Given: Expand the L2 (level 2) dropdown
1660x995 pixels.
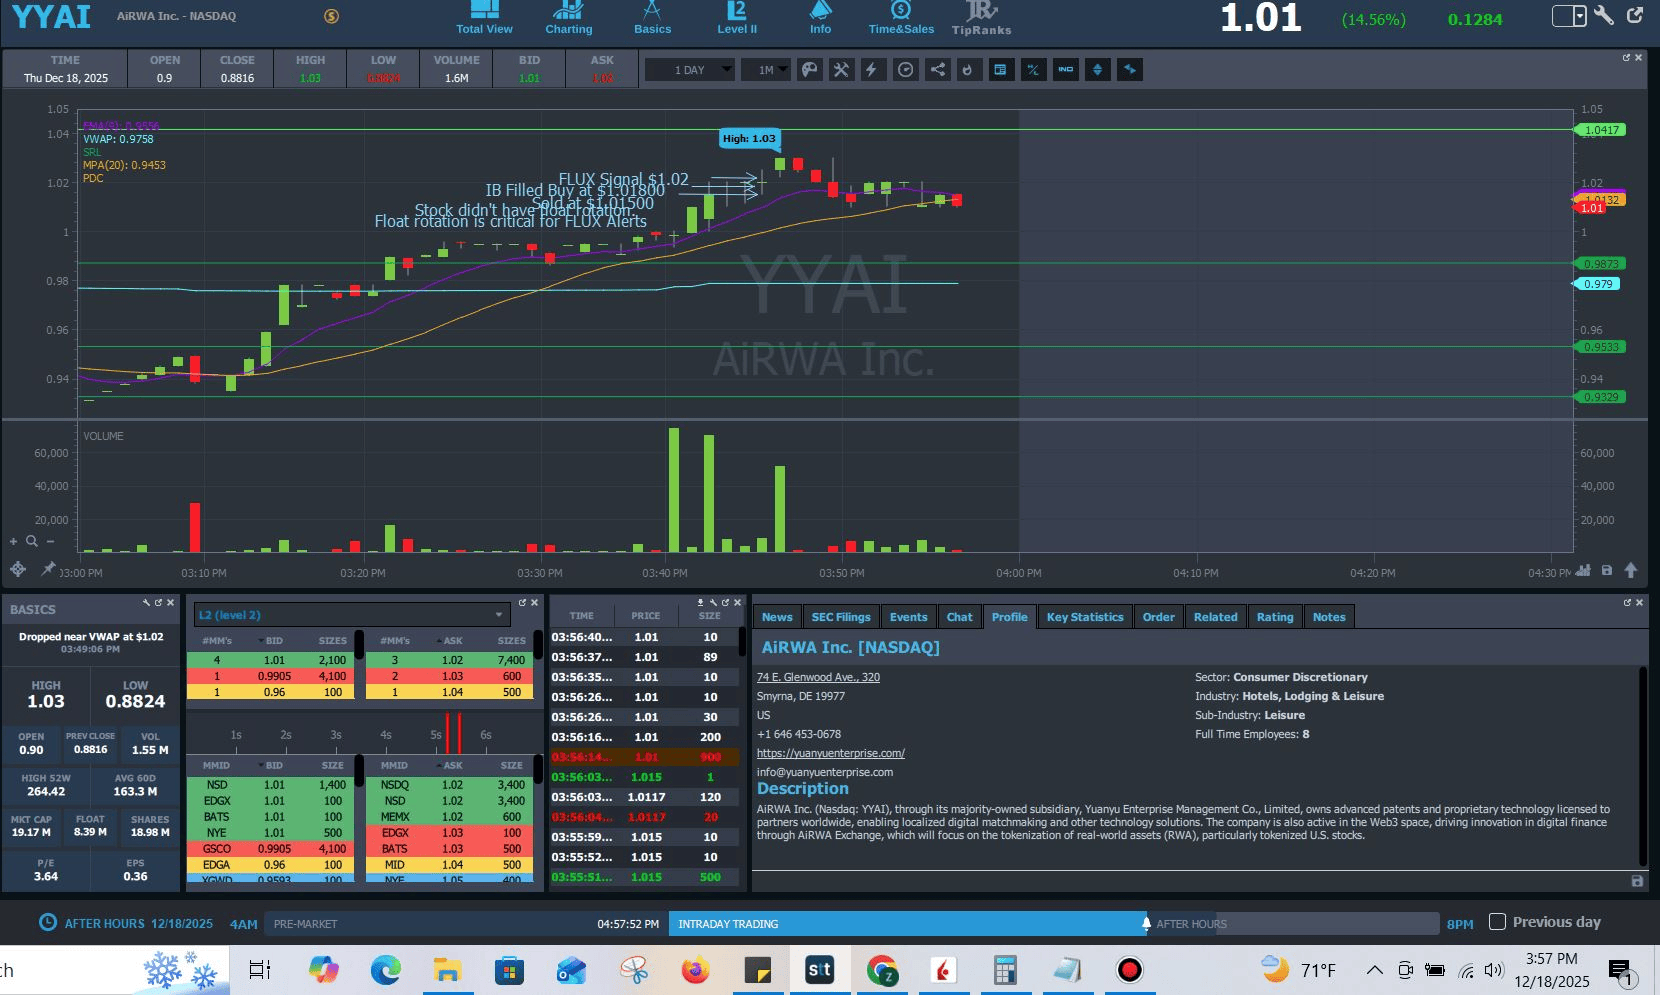Looking at the screenshot, I should coord(352,615).
